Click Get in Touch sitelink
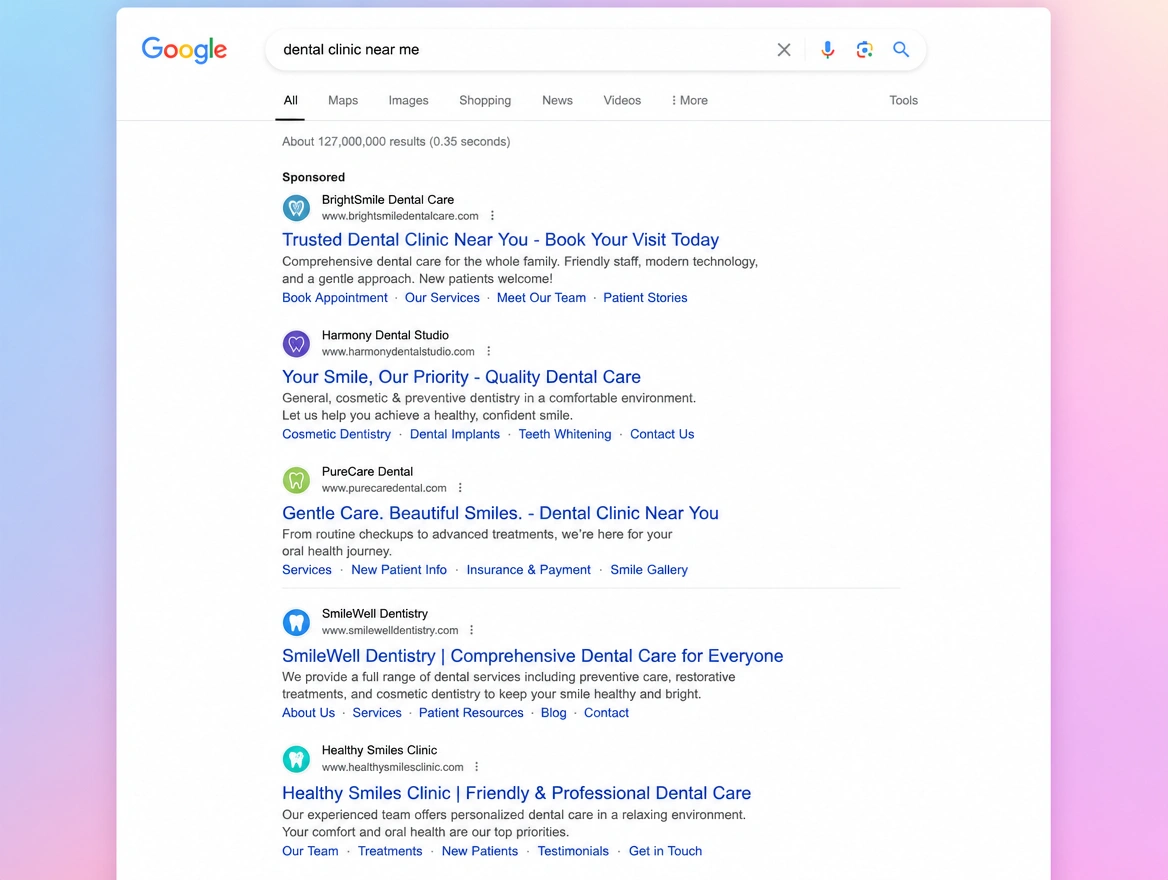1168x880 pixels. (x=665, y=851)
